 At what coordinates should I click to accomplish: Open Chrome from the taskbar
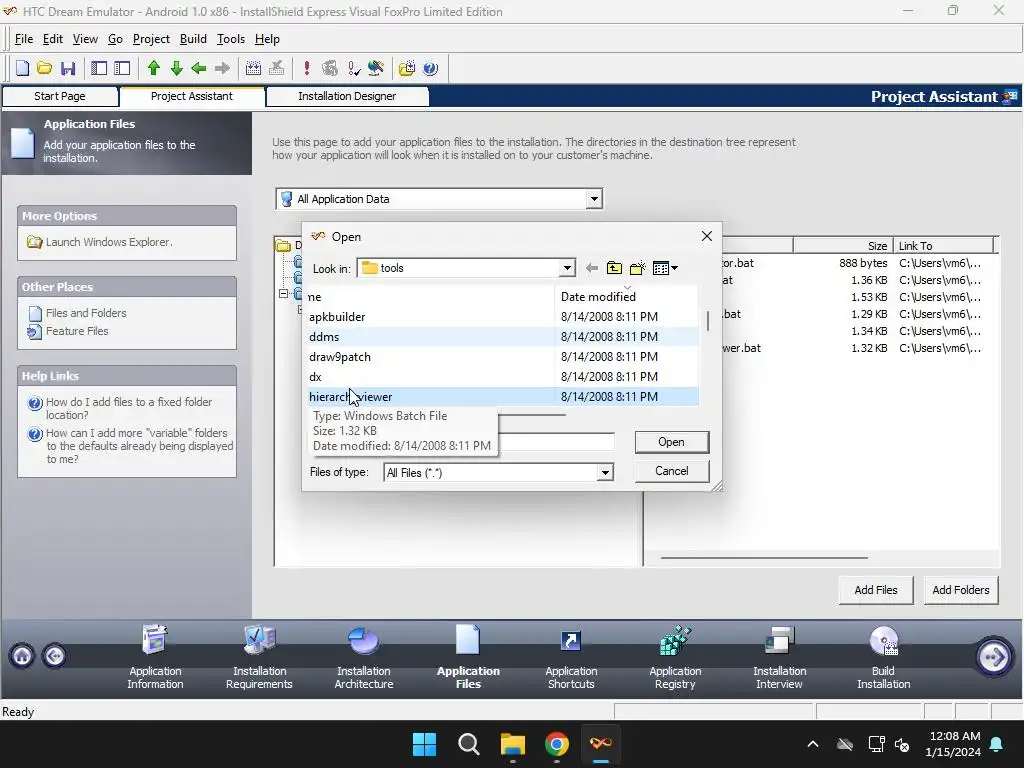point(557,744)
